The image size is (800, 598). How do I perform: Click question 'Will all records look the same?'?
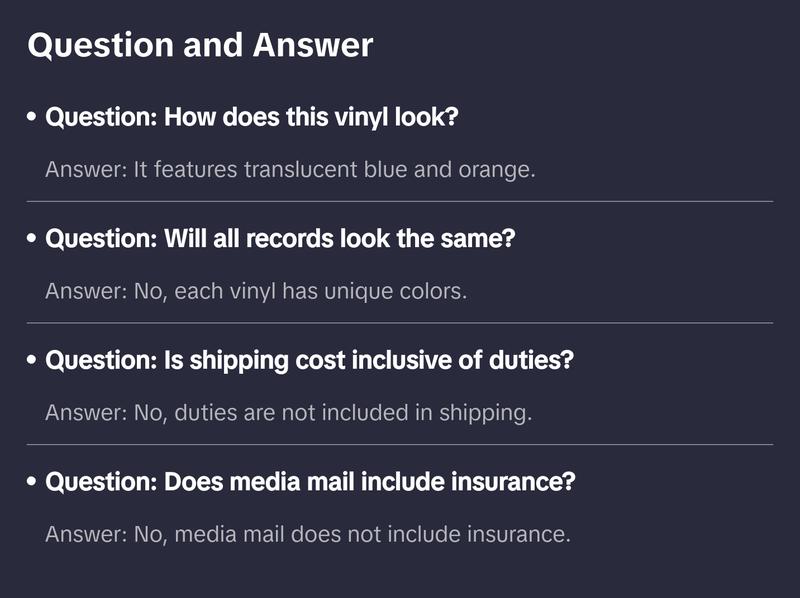280,239
